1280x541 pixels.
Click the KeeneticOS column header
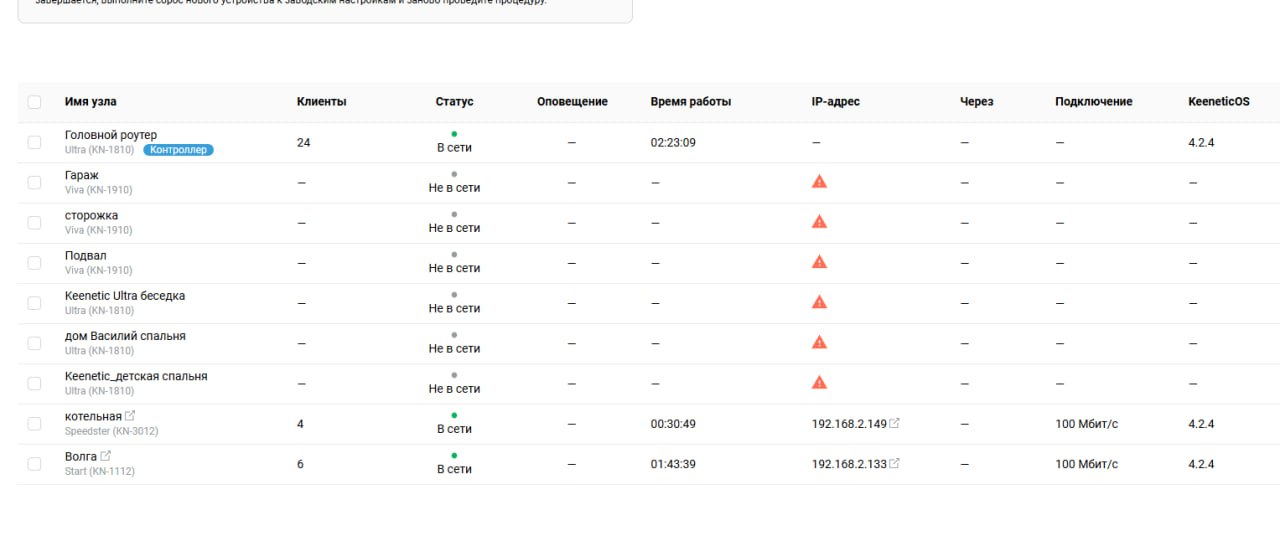(x=1219, y=101)
